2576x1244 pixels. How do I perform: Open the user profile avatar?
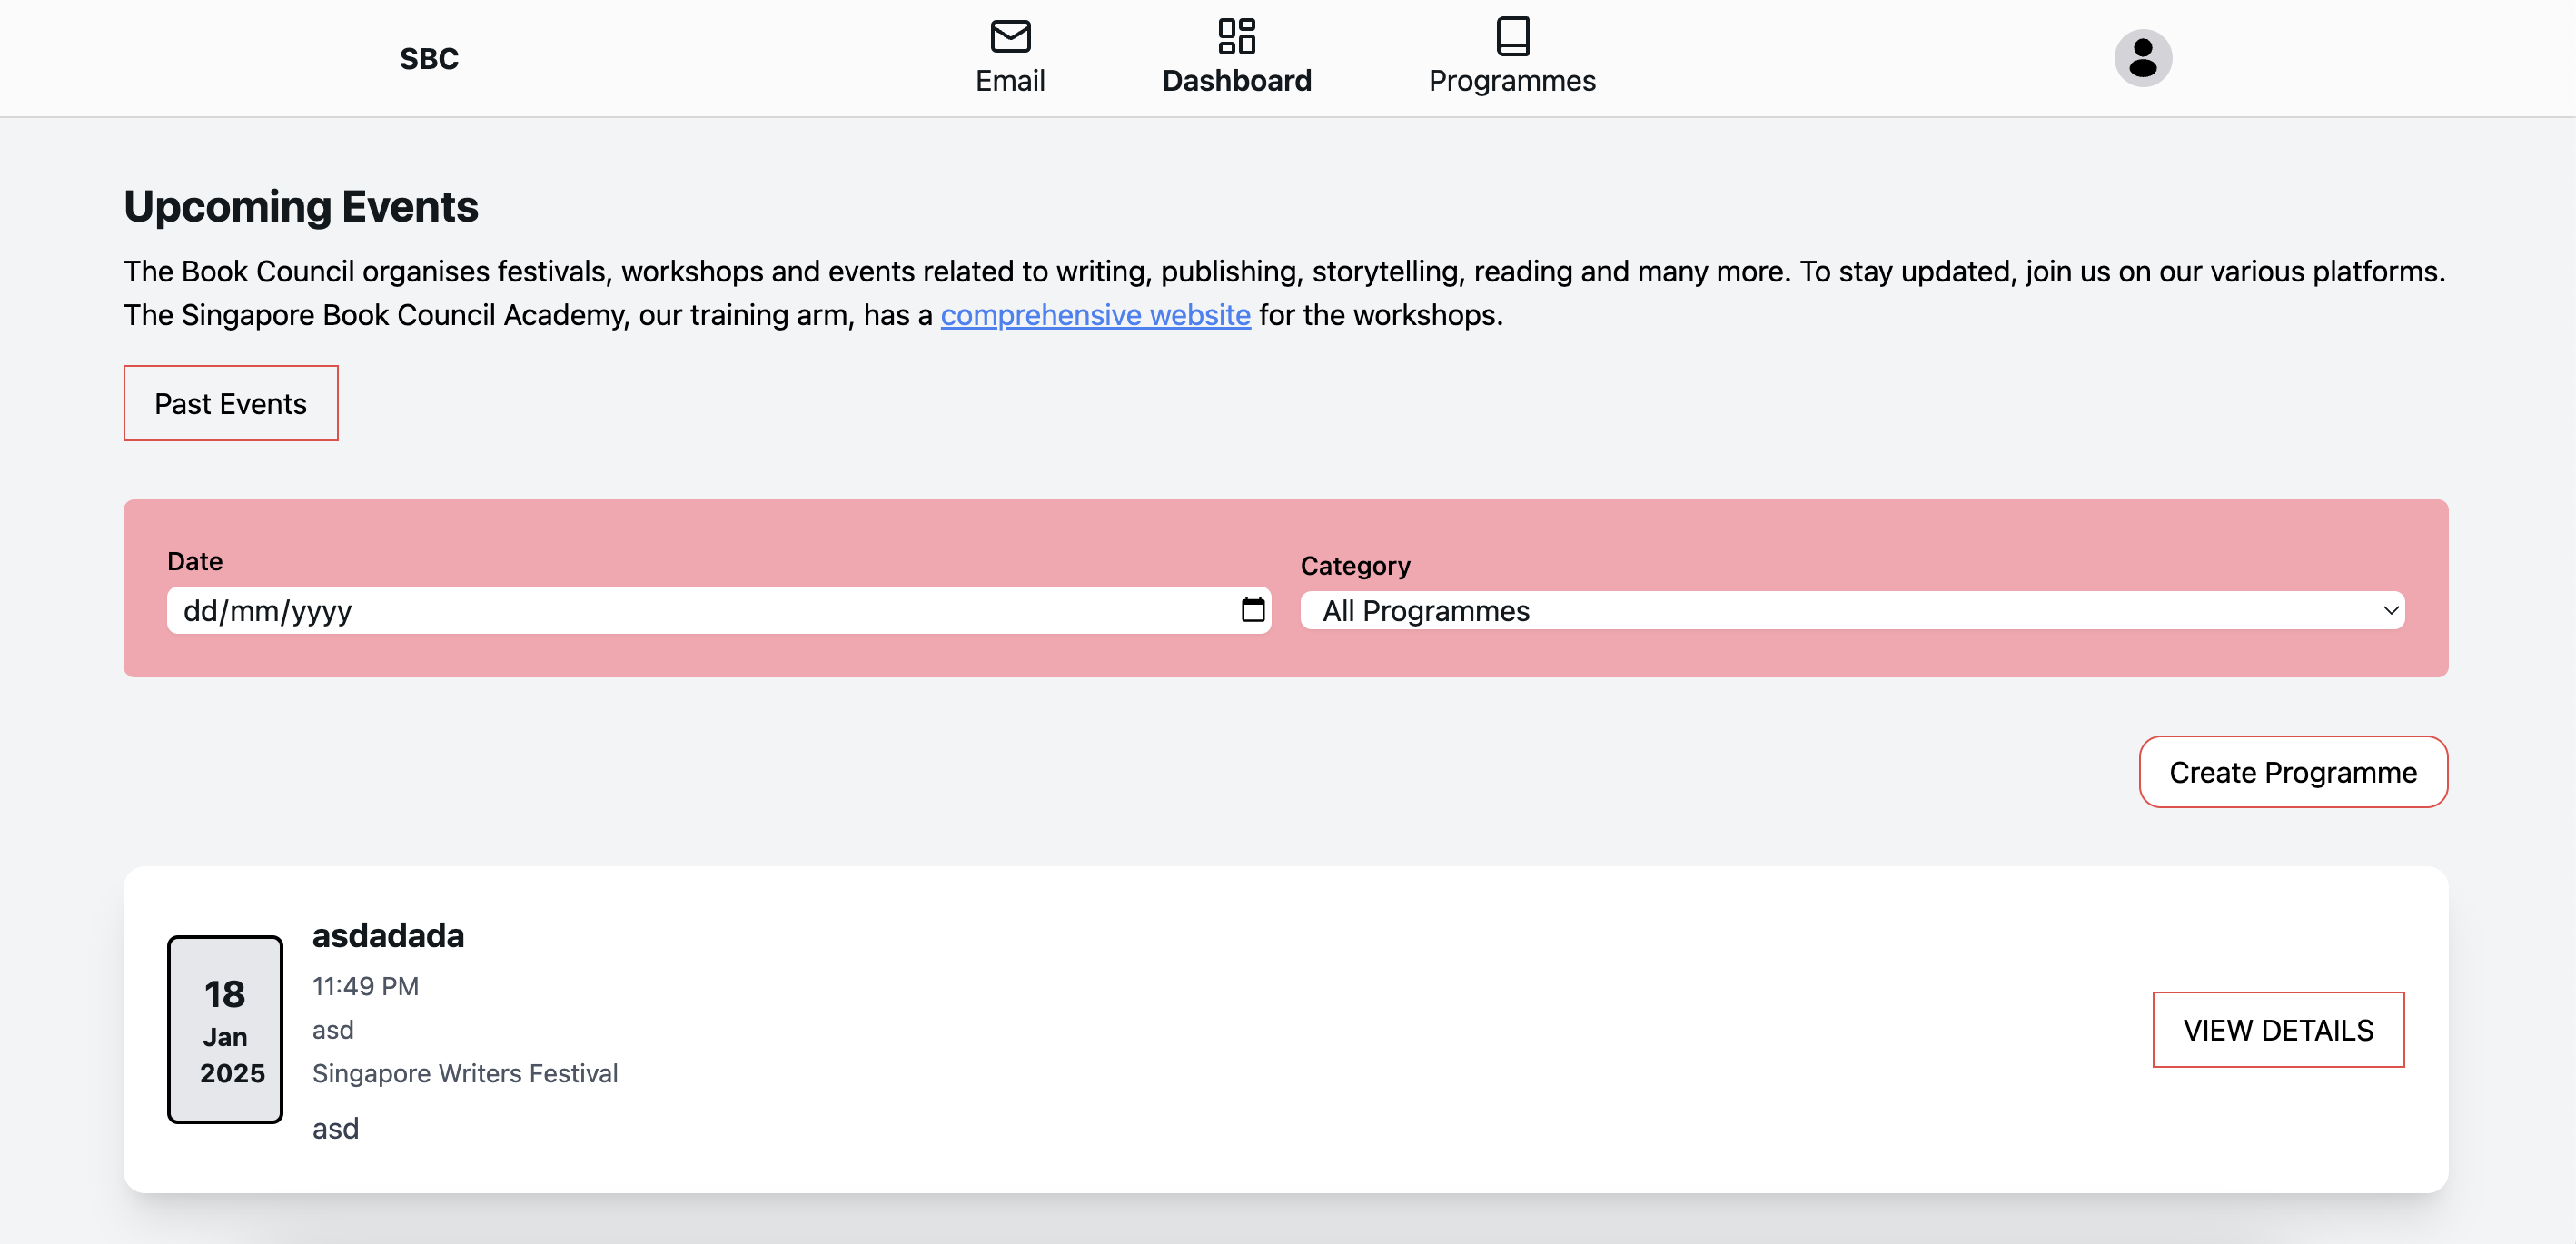tap(2142, 58)
